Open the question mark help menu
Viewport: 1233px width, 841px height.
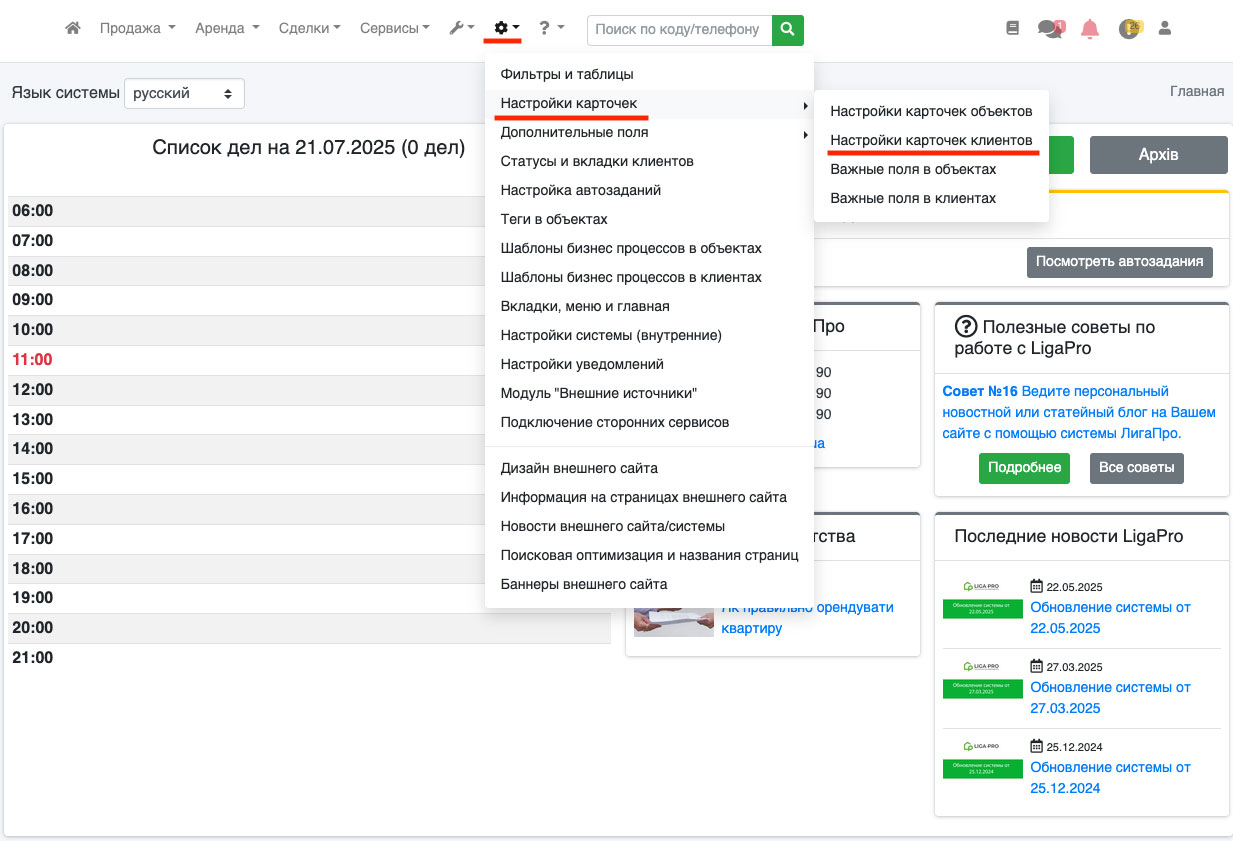[551, 29]
